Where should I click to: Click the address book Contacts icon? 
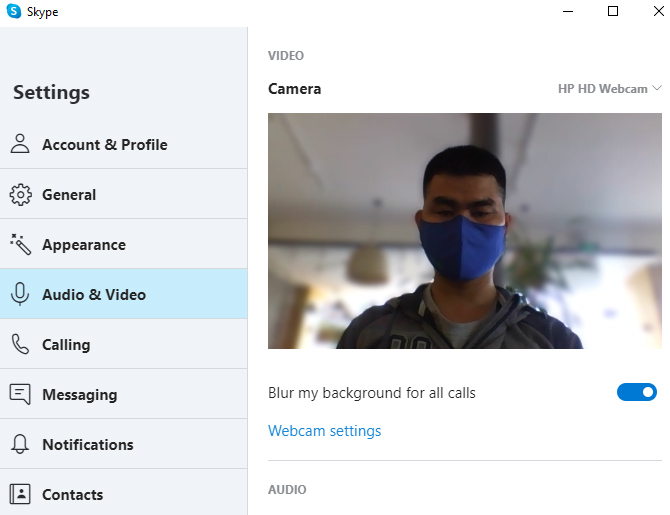(20, 494)
